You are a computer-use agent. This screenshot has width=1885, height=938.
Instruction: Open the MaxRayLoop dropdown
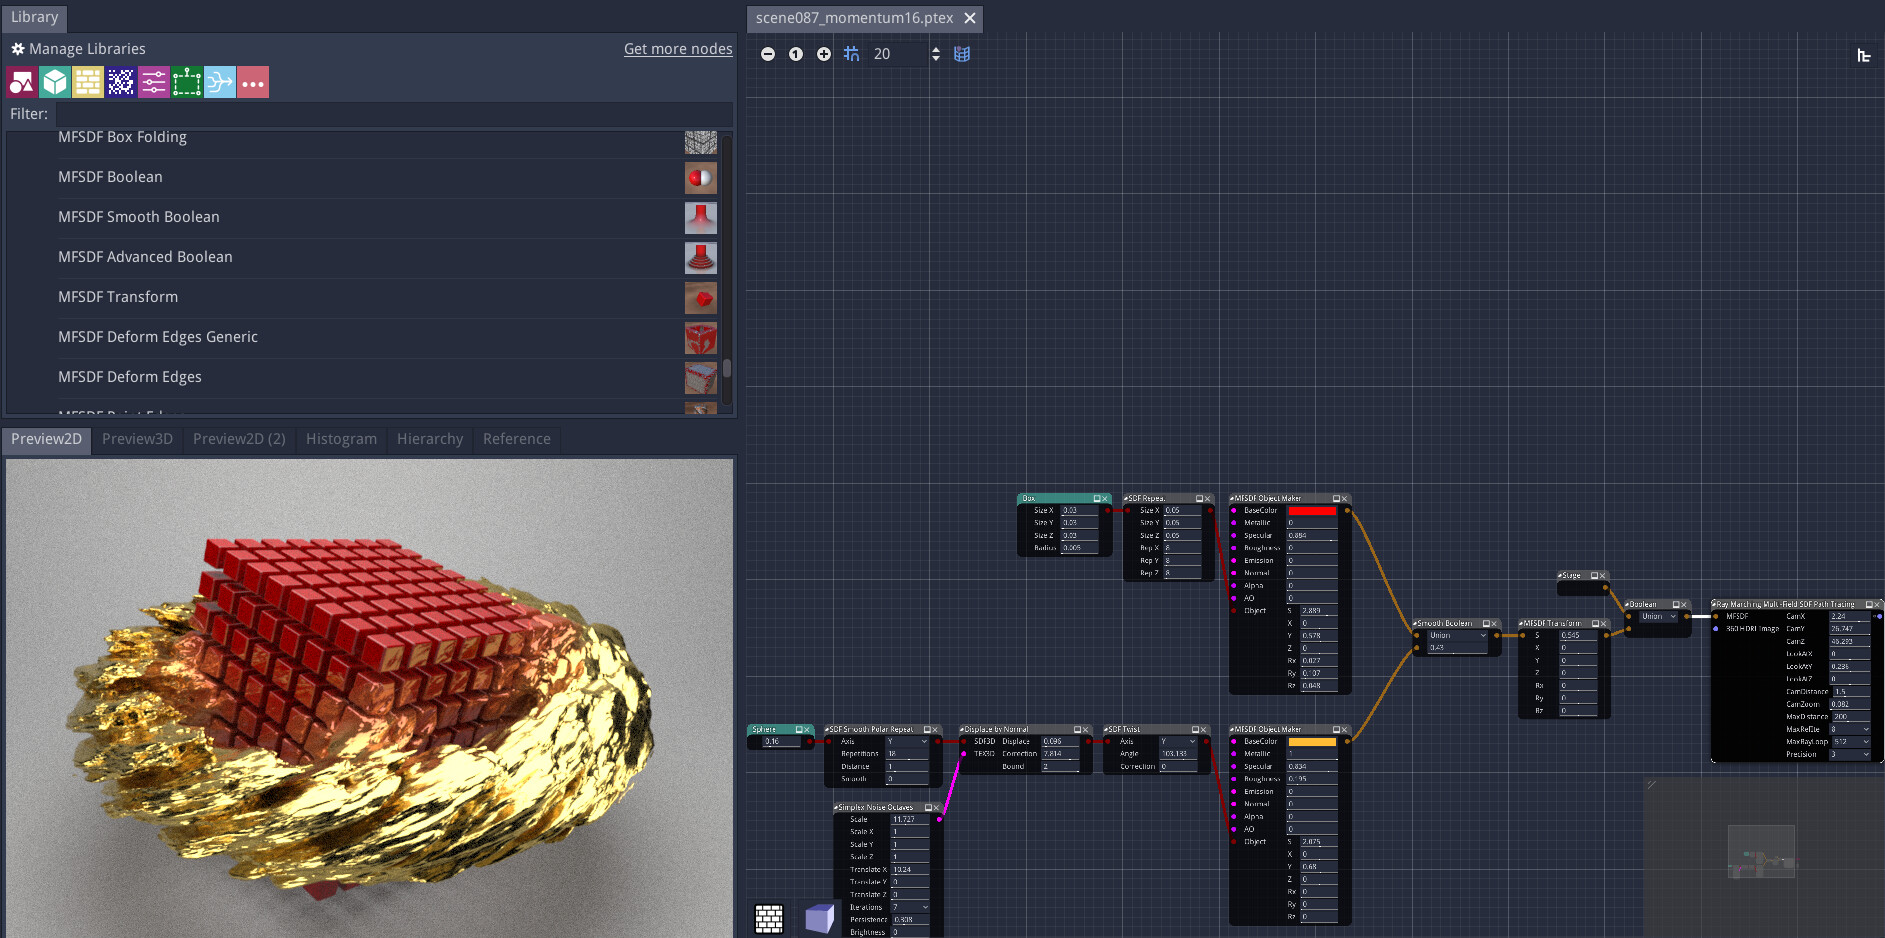pyautogui.click(x=1850, y=741)
